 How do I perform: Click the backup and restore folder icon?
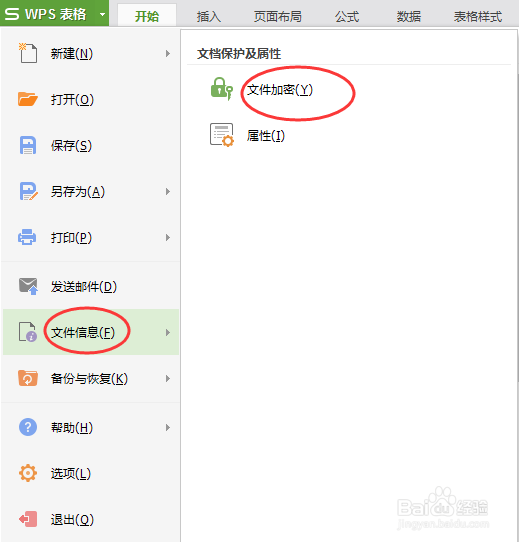coord(28,378)
